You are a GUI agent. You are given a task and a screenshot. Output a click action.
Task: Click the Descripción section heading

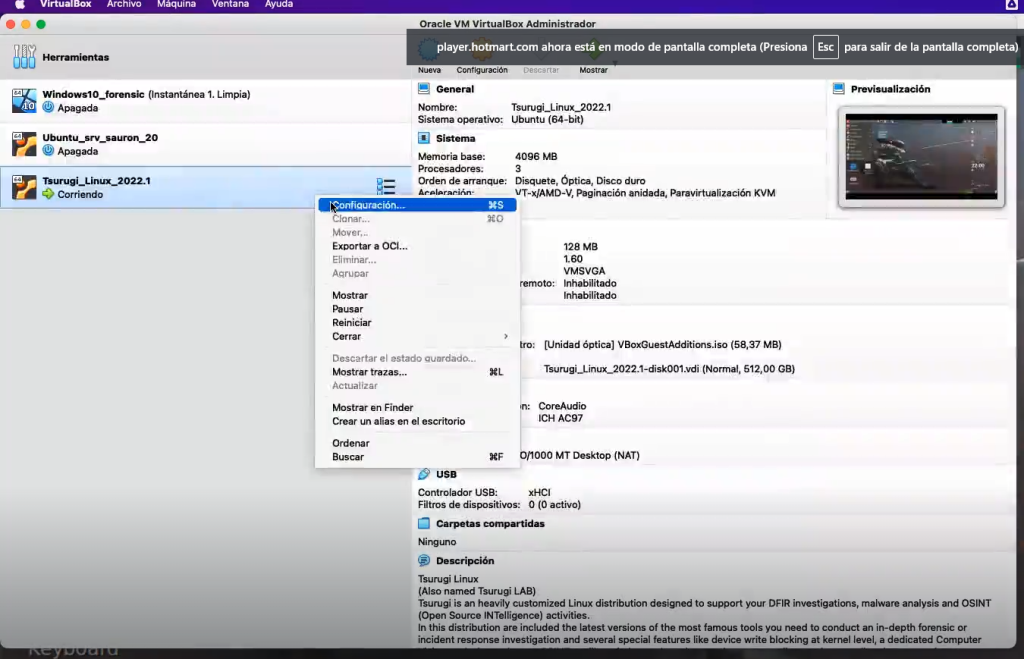(465, 561)
